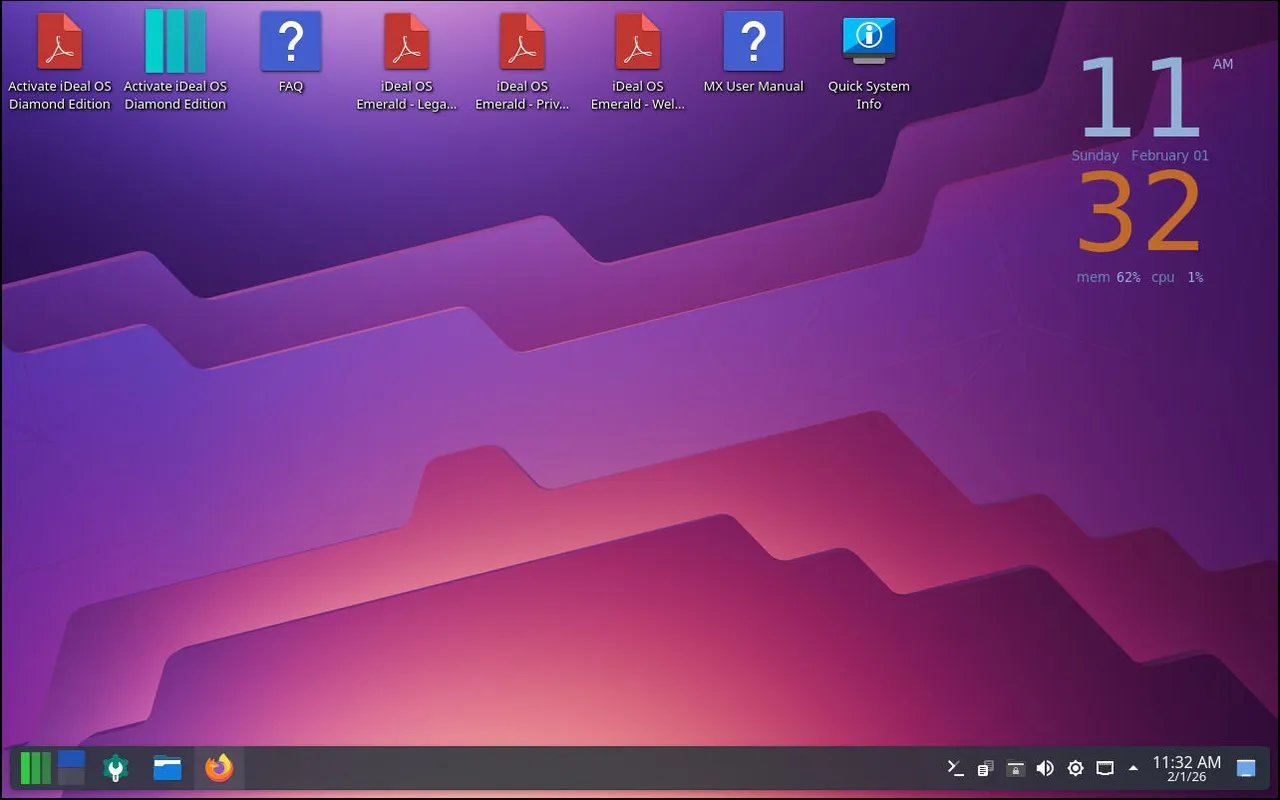Open the clipboard tray icon
Image resolution: width=1280 pixels, height=800 pixels.
point(985,768)
